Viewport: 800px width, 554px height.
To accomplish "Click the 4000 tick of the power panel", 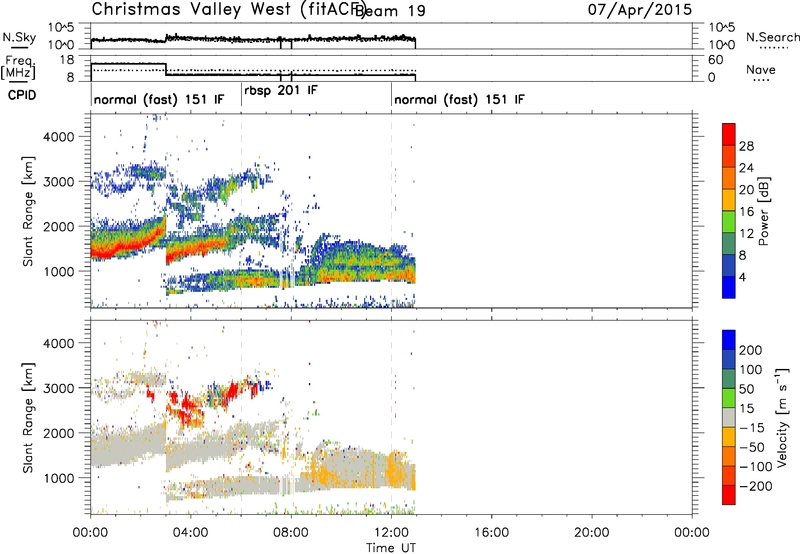I will point(58,137).
